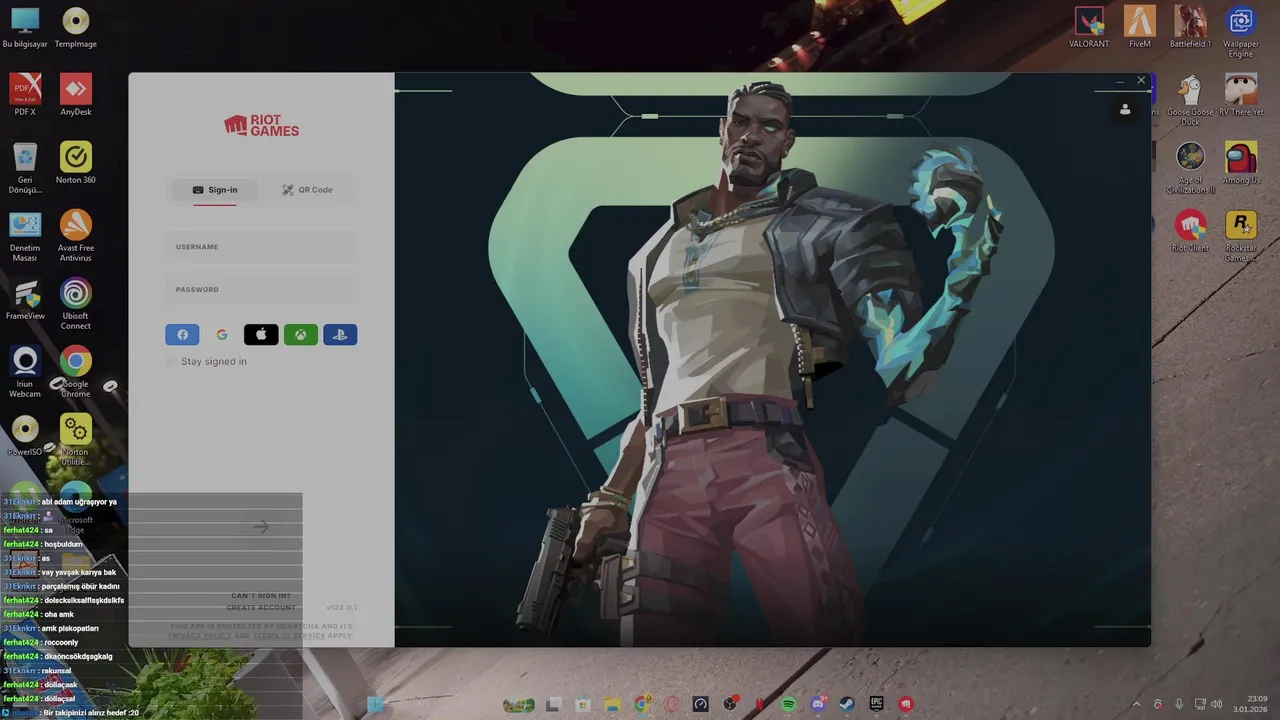This screenshot has width=1280, height=720.
Task: Select the PDF X desktop icon
Action: click(x=25, y=95)
